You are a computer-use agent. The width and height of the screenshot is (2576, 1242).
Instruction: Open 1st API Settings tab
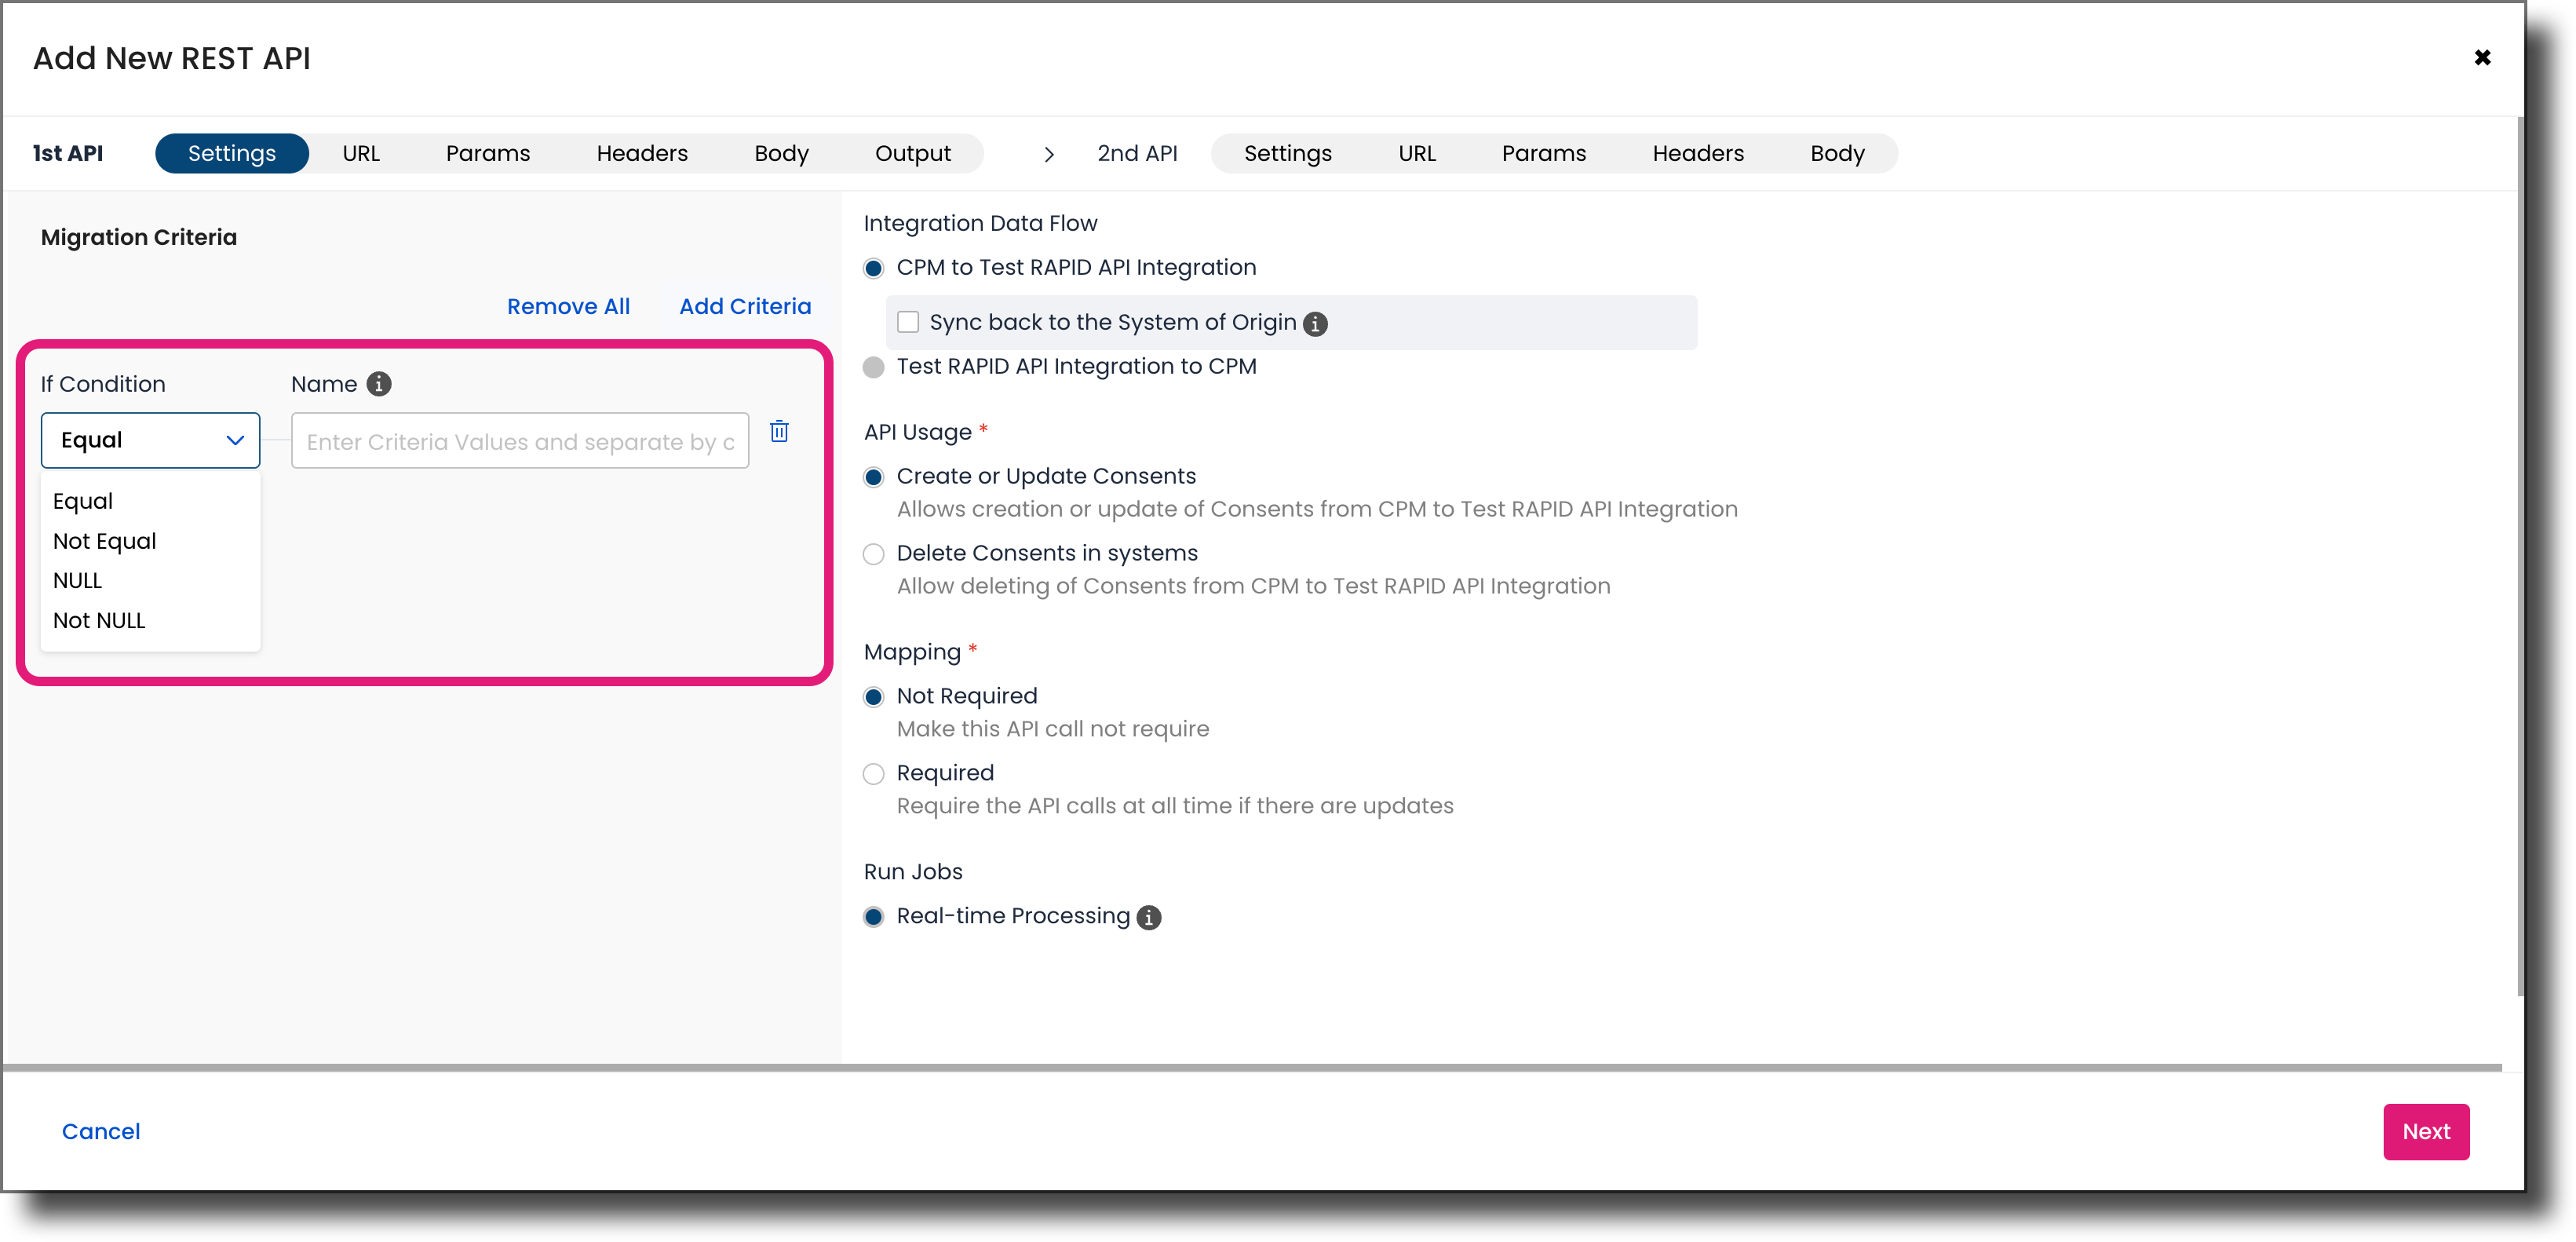[232, 153]
